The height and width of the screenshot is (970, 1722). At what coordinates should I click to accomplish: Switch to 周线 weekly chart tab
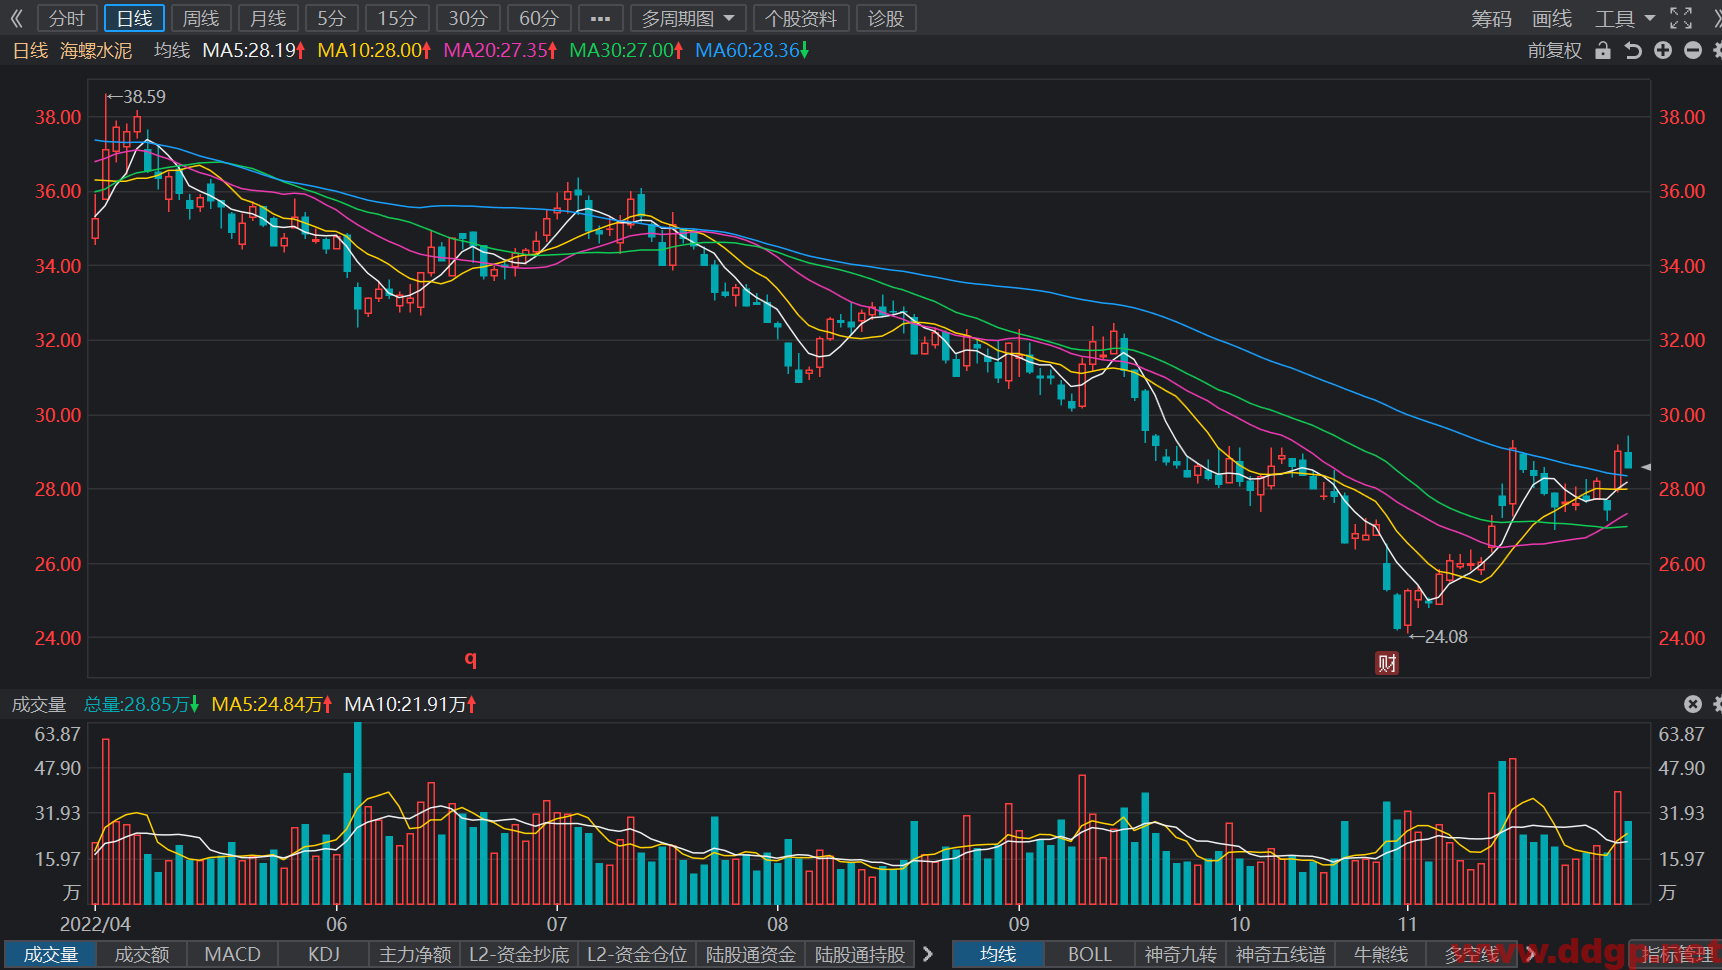(x=201, y=18)
